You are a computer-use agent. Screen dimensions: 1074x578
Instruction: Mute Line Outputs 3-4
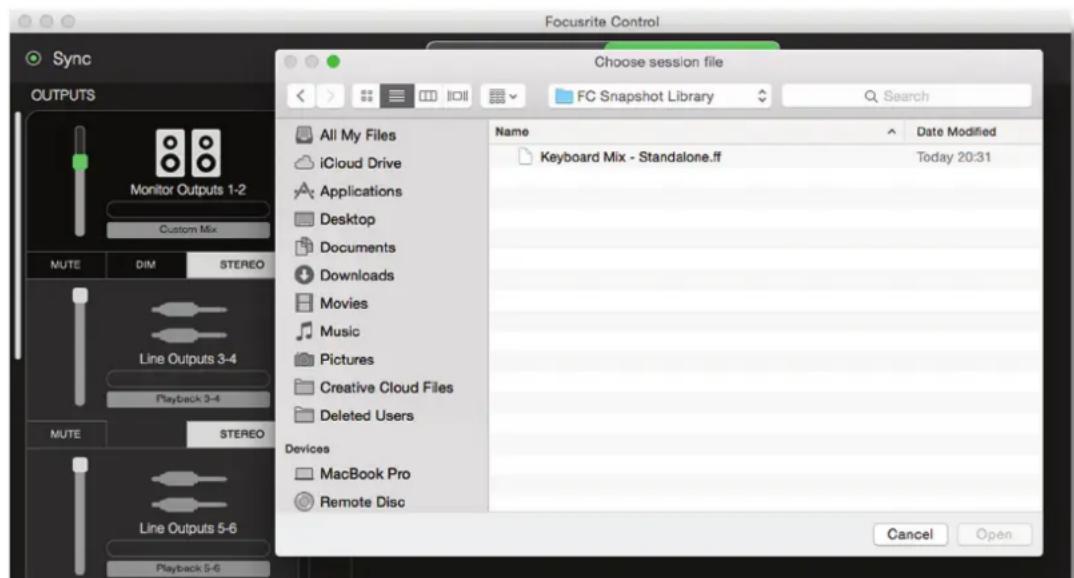click(66, 434)
